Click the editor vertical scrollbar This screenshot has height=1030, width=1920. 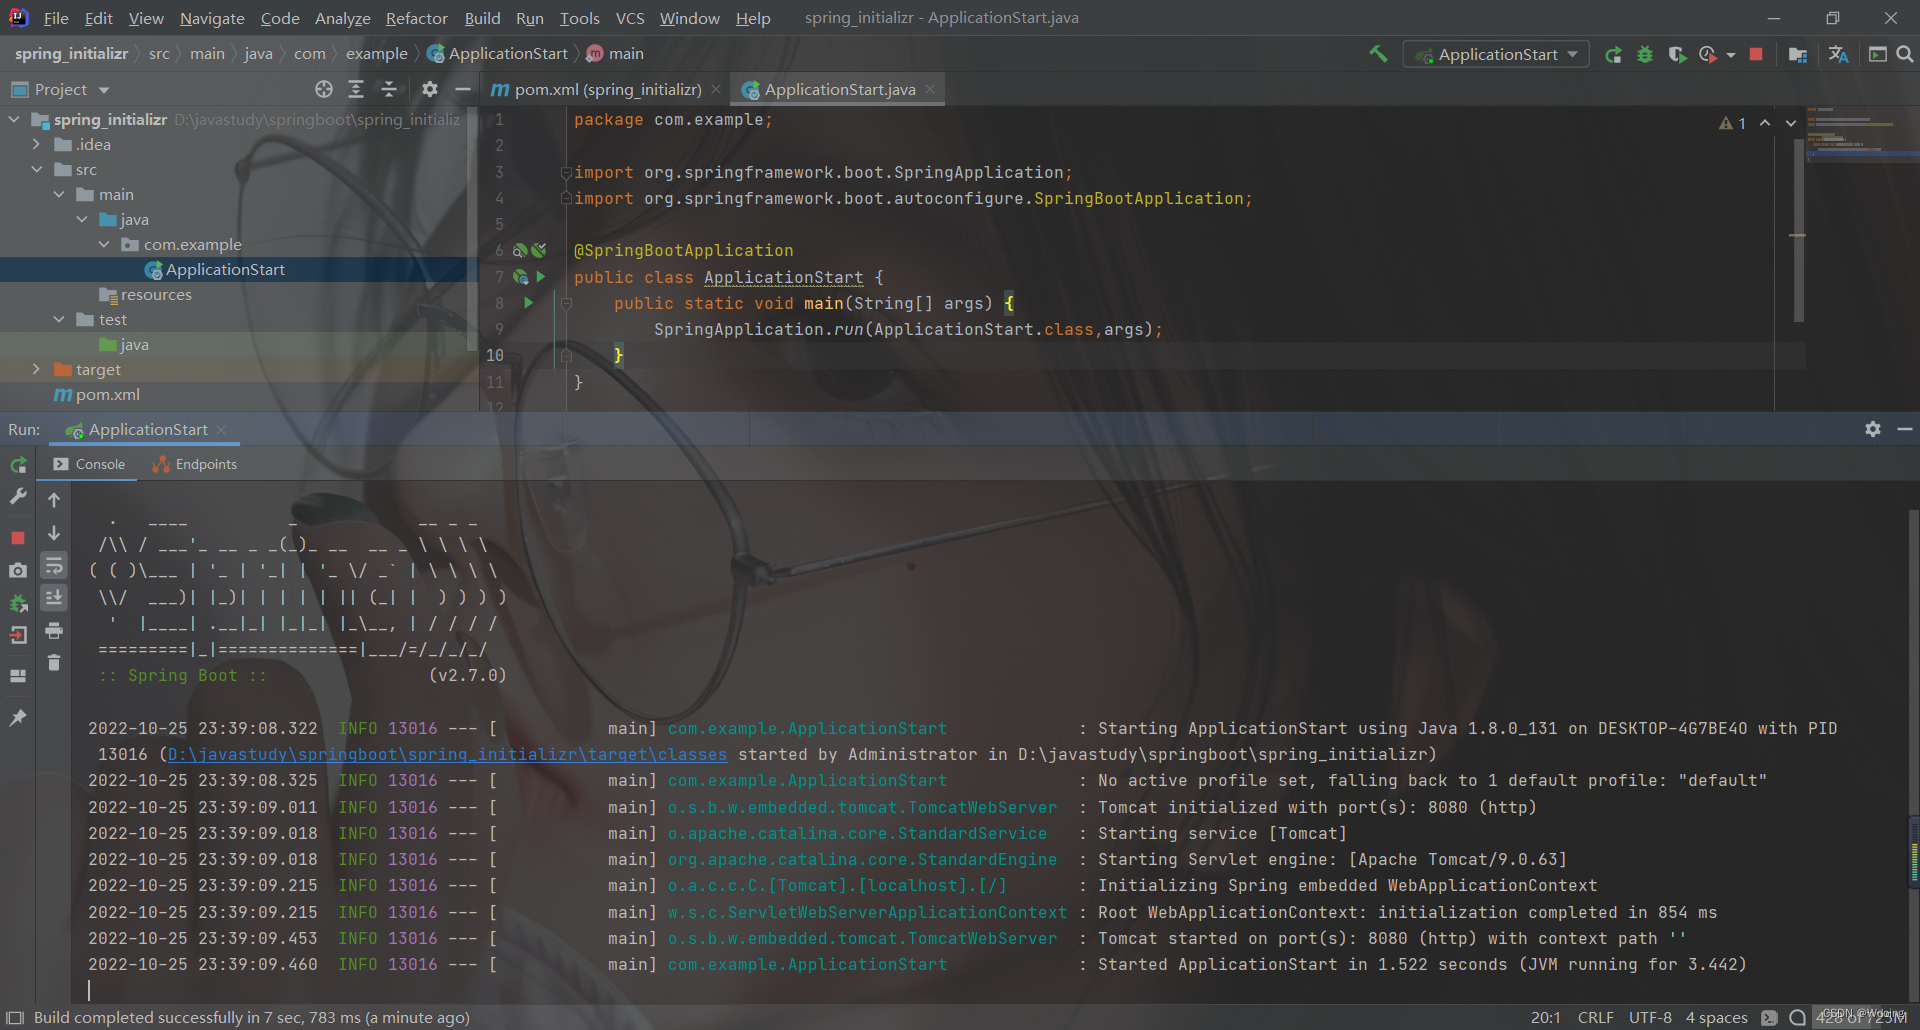coord(1798,230)
